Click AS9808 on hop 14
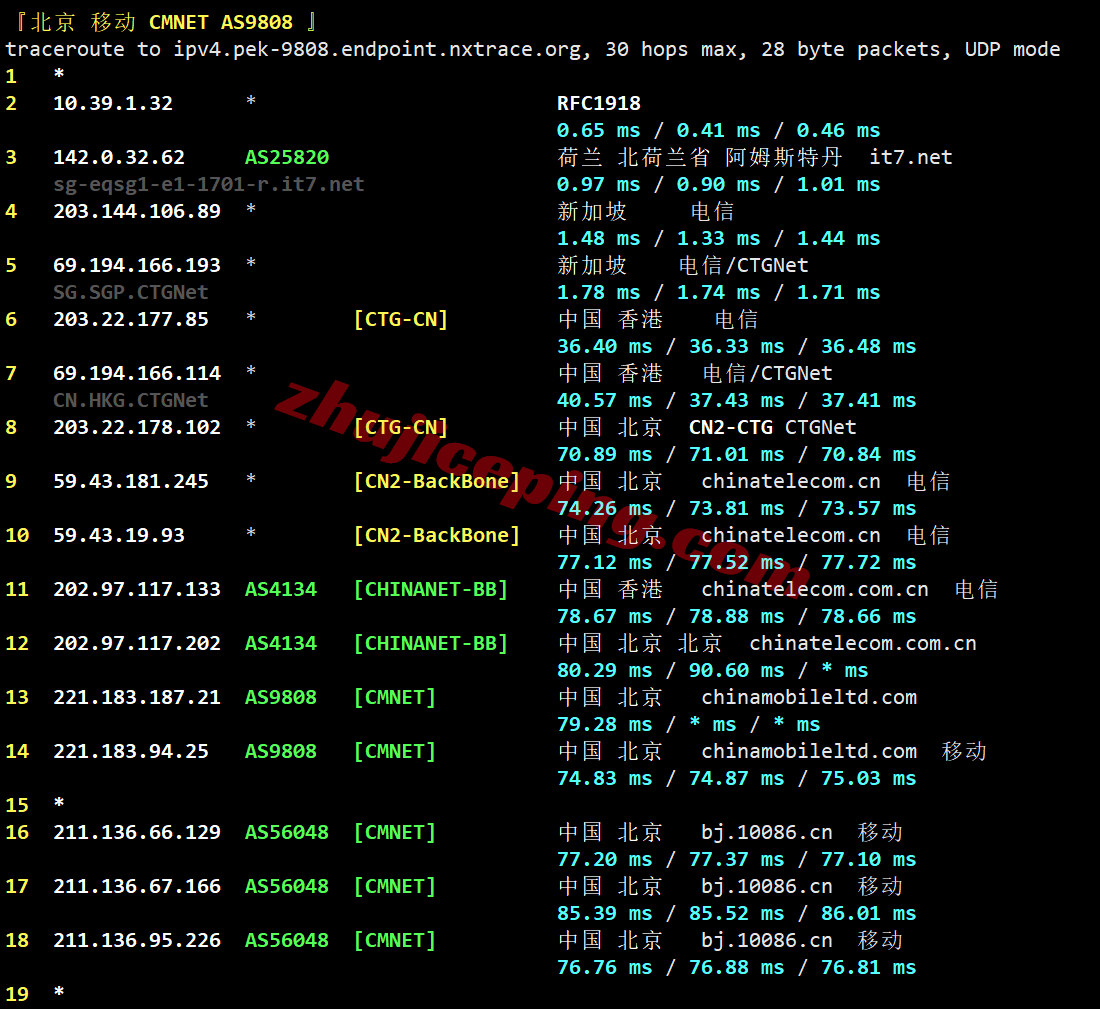Viewport: 1100px width, 1009px height. click(281, 751)
